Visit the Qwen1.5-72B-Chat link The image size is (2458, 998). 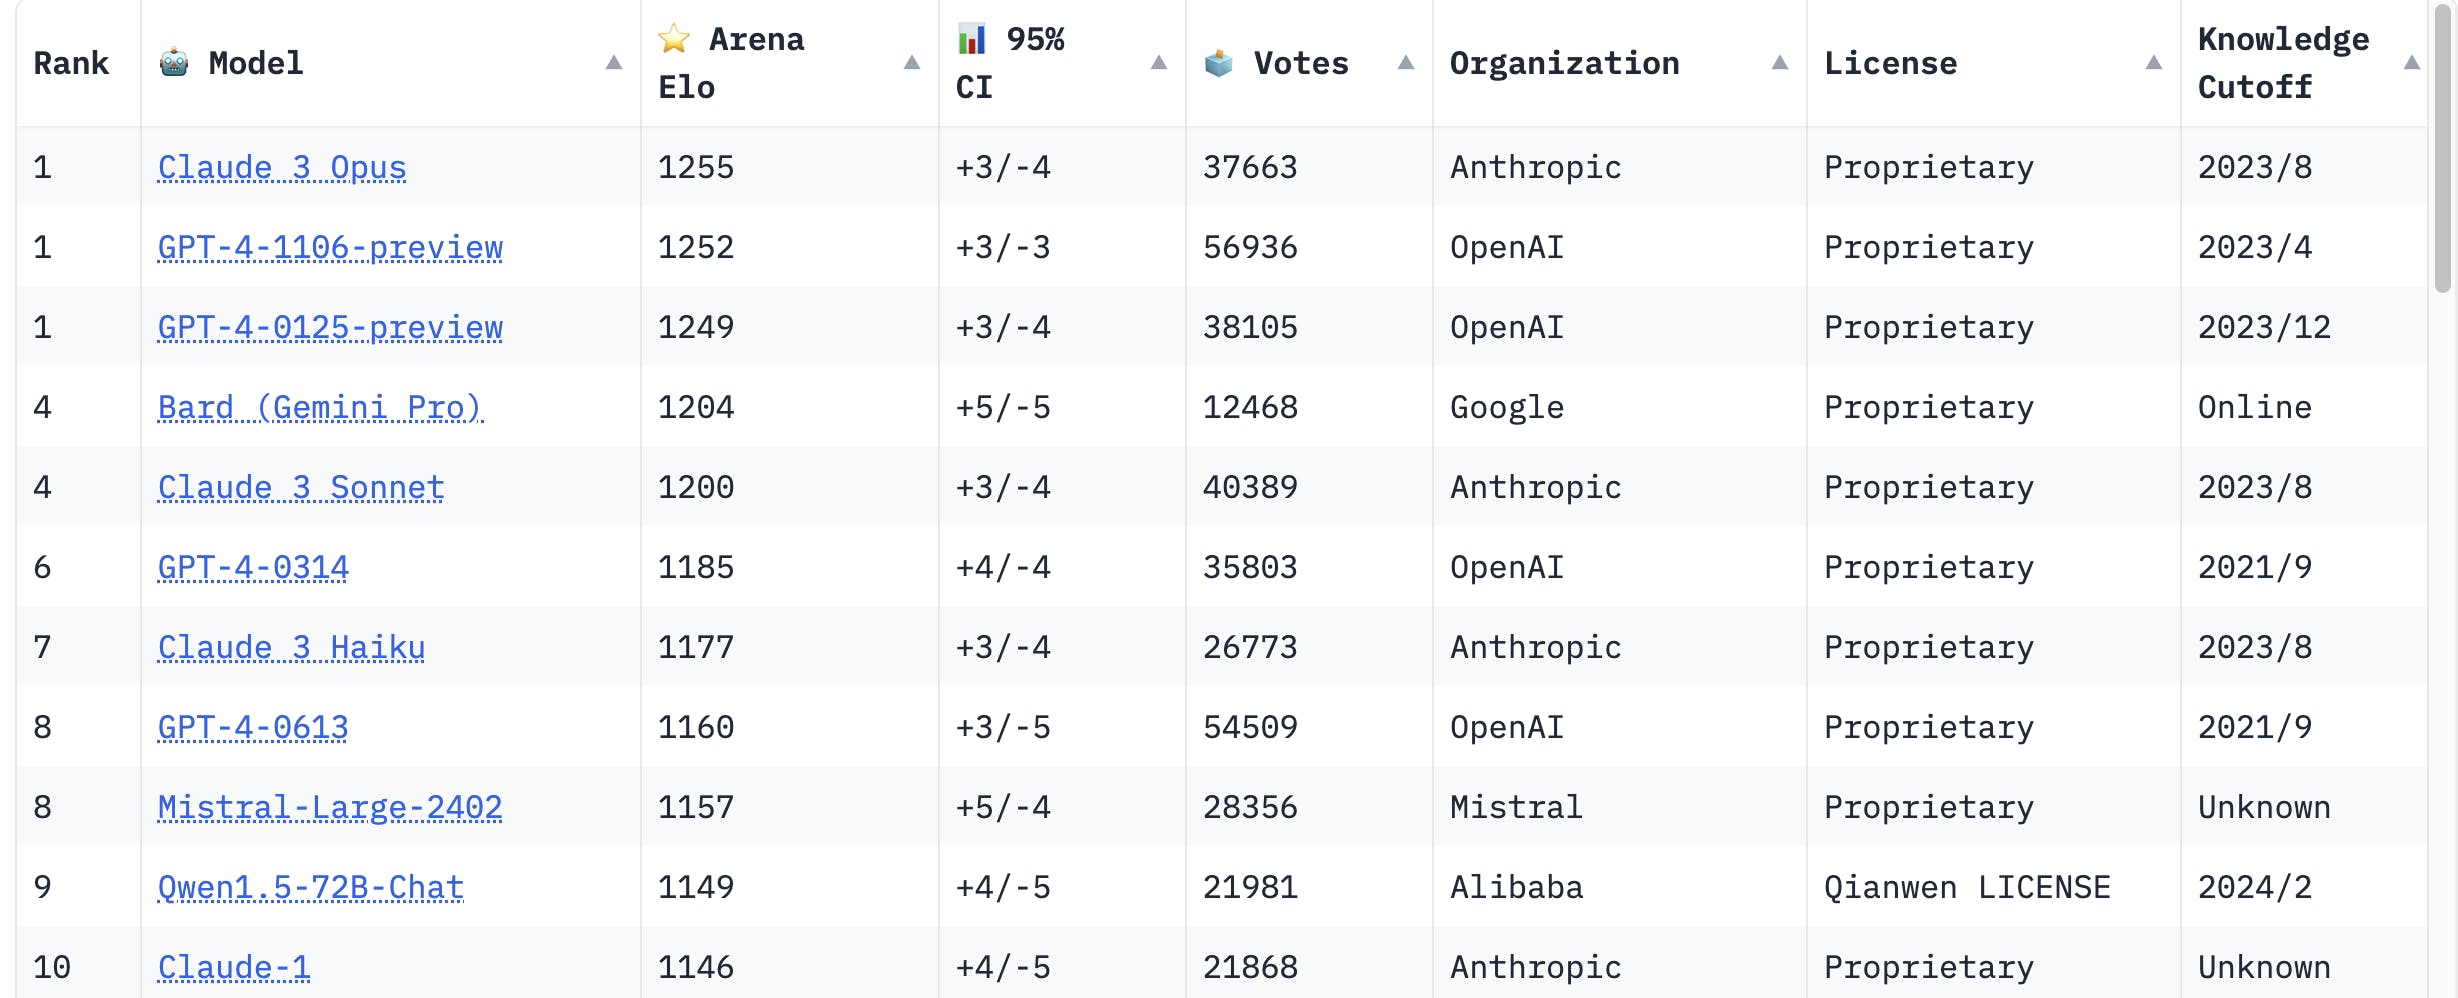coord(311,887)
